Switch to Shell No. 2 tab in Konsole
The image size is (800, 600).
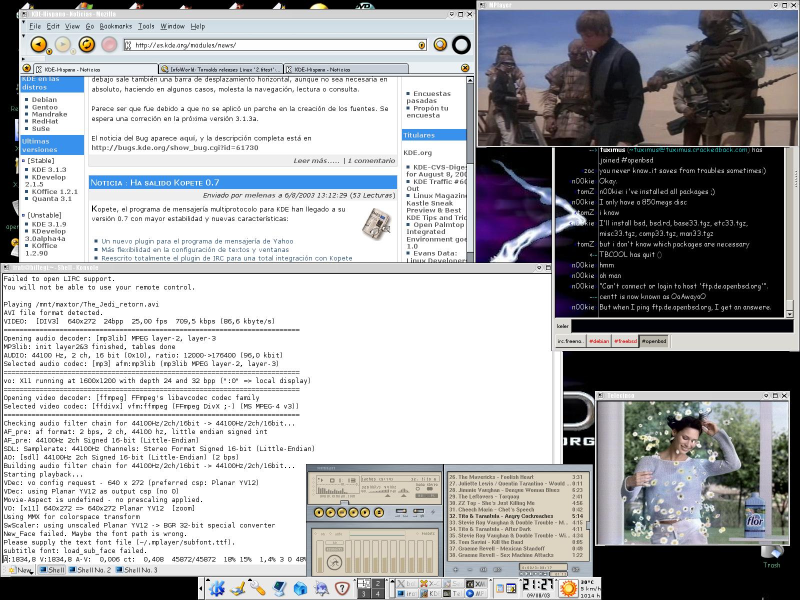click(88, 570)
